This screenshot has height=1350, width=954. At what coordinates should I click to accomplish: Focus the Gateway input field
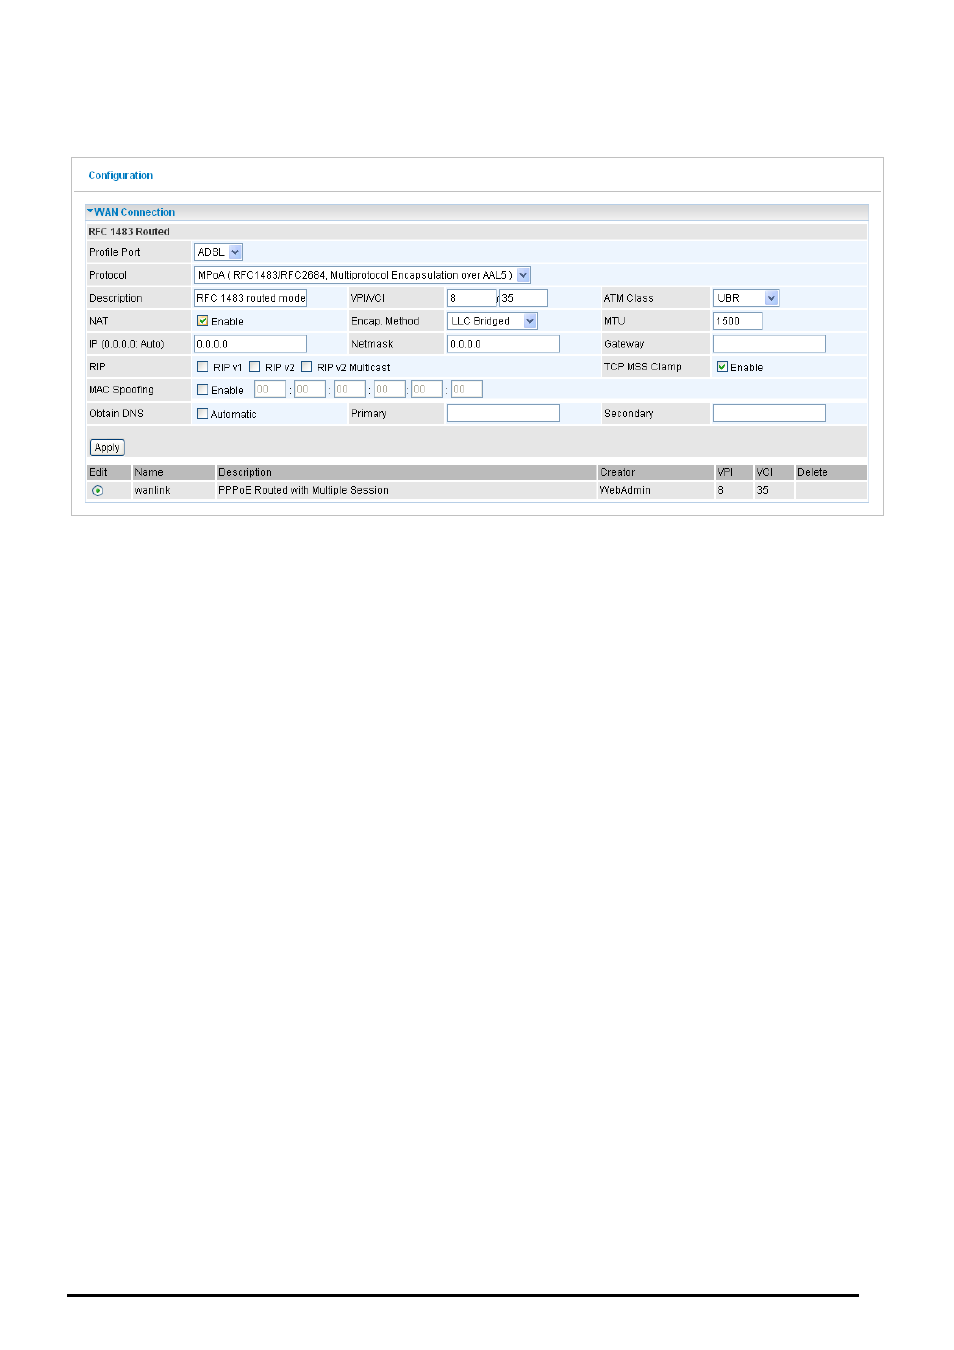(769, 344)
